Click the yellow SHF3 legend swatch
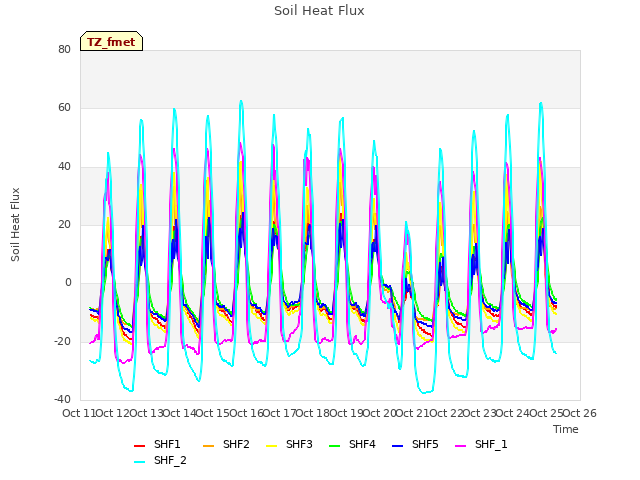This screenshot has height=480, width=640. [271, 446]
